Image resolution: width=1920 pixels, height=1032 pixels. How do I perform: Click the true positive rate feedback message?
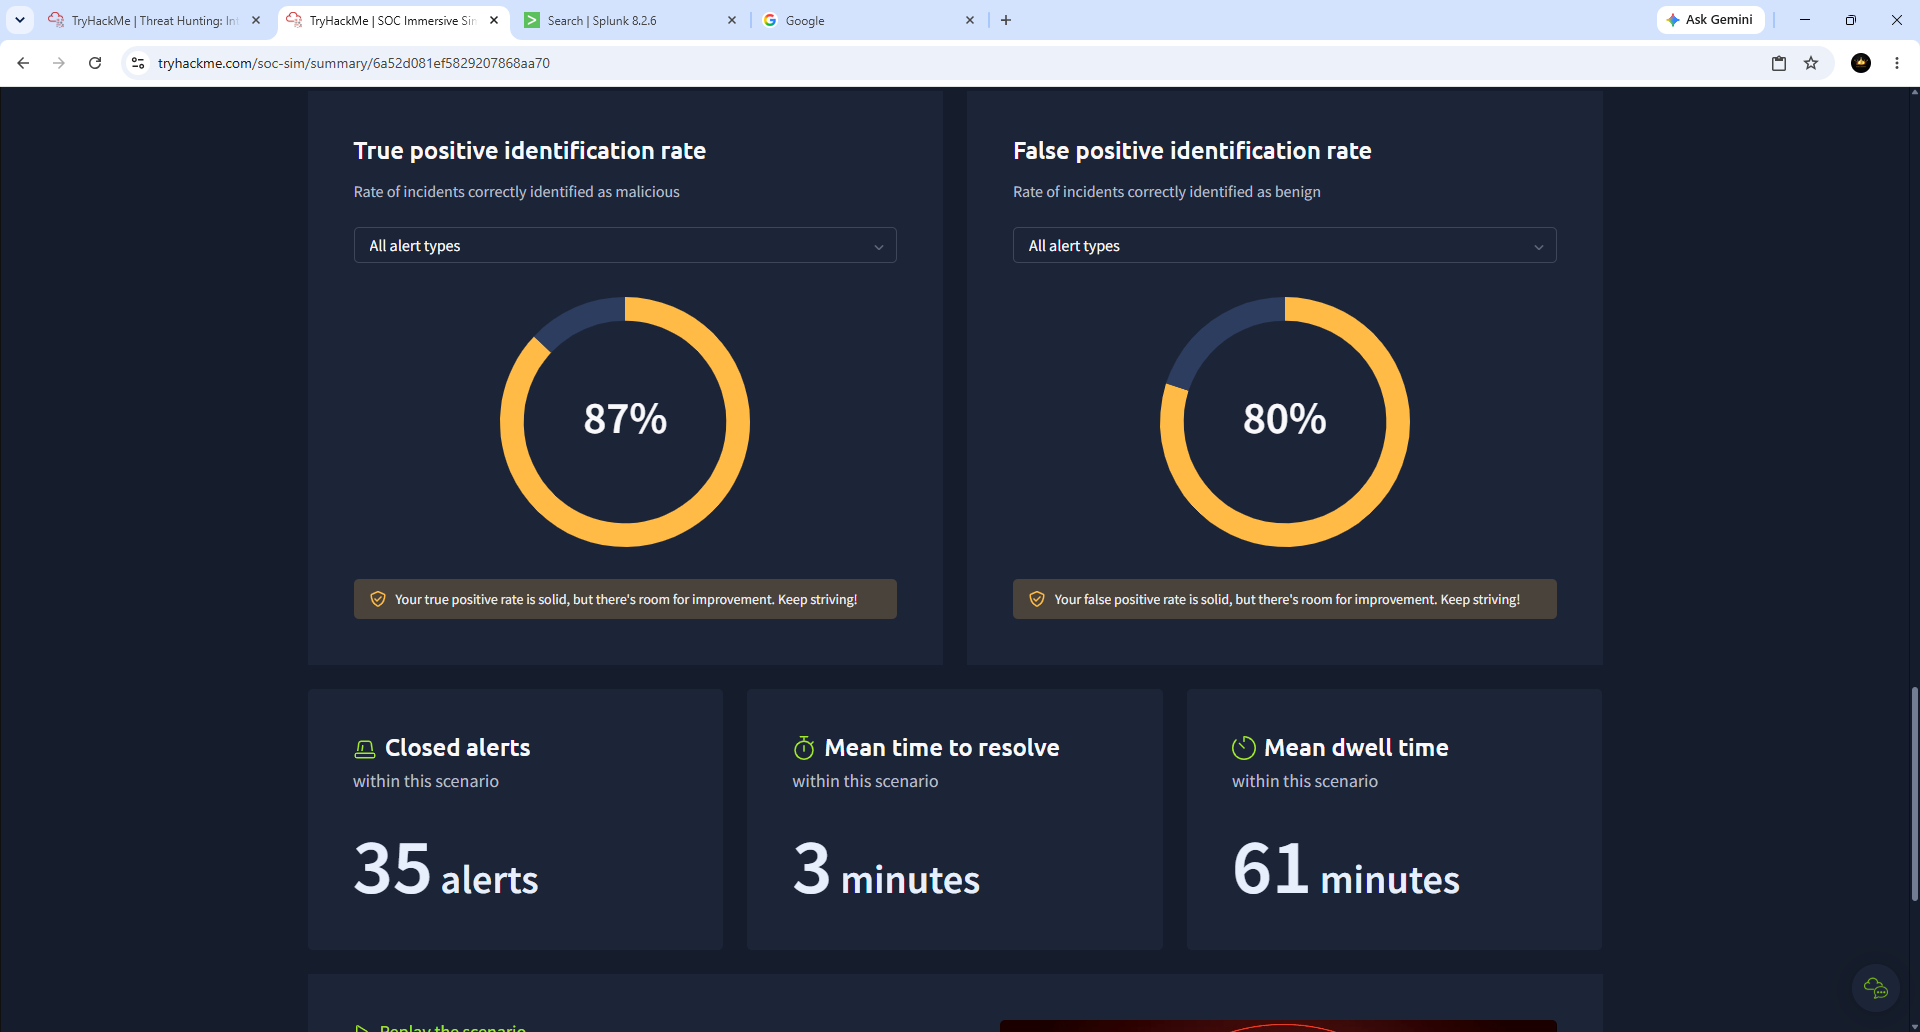pos(625,599)
